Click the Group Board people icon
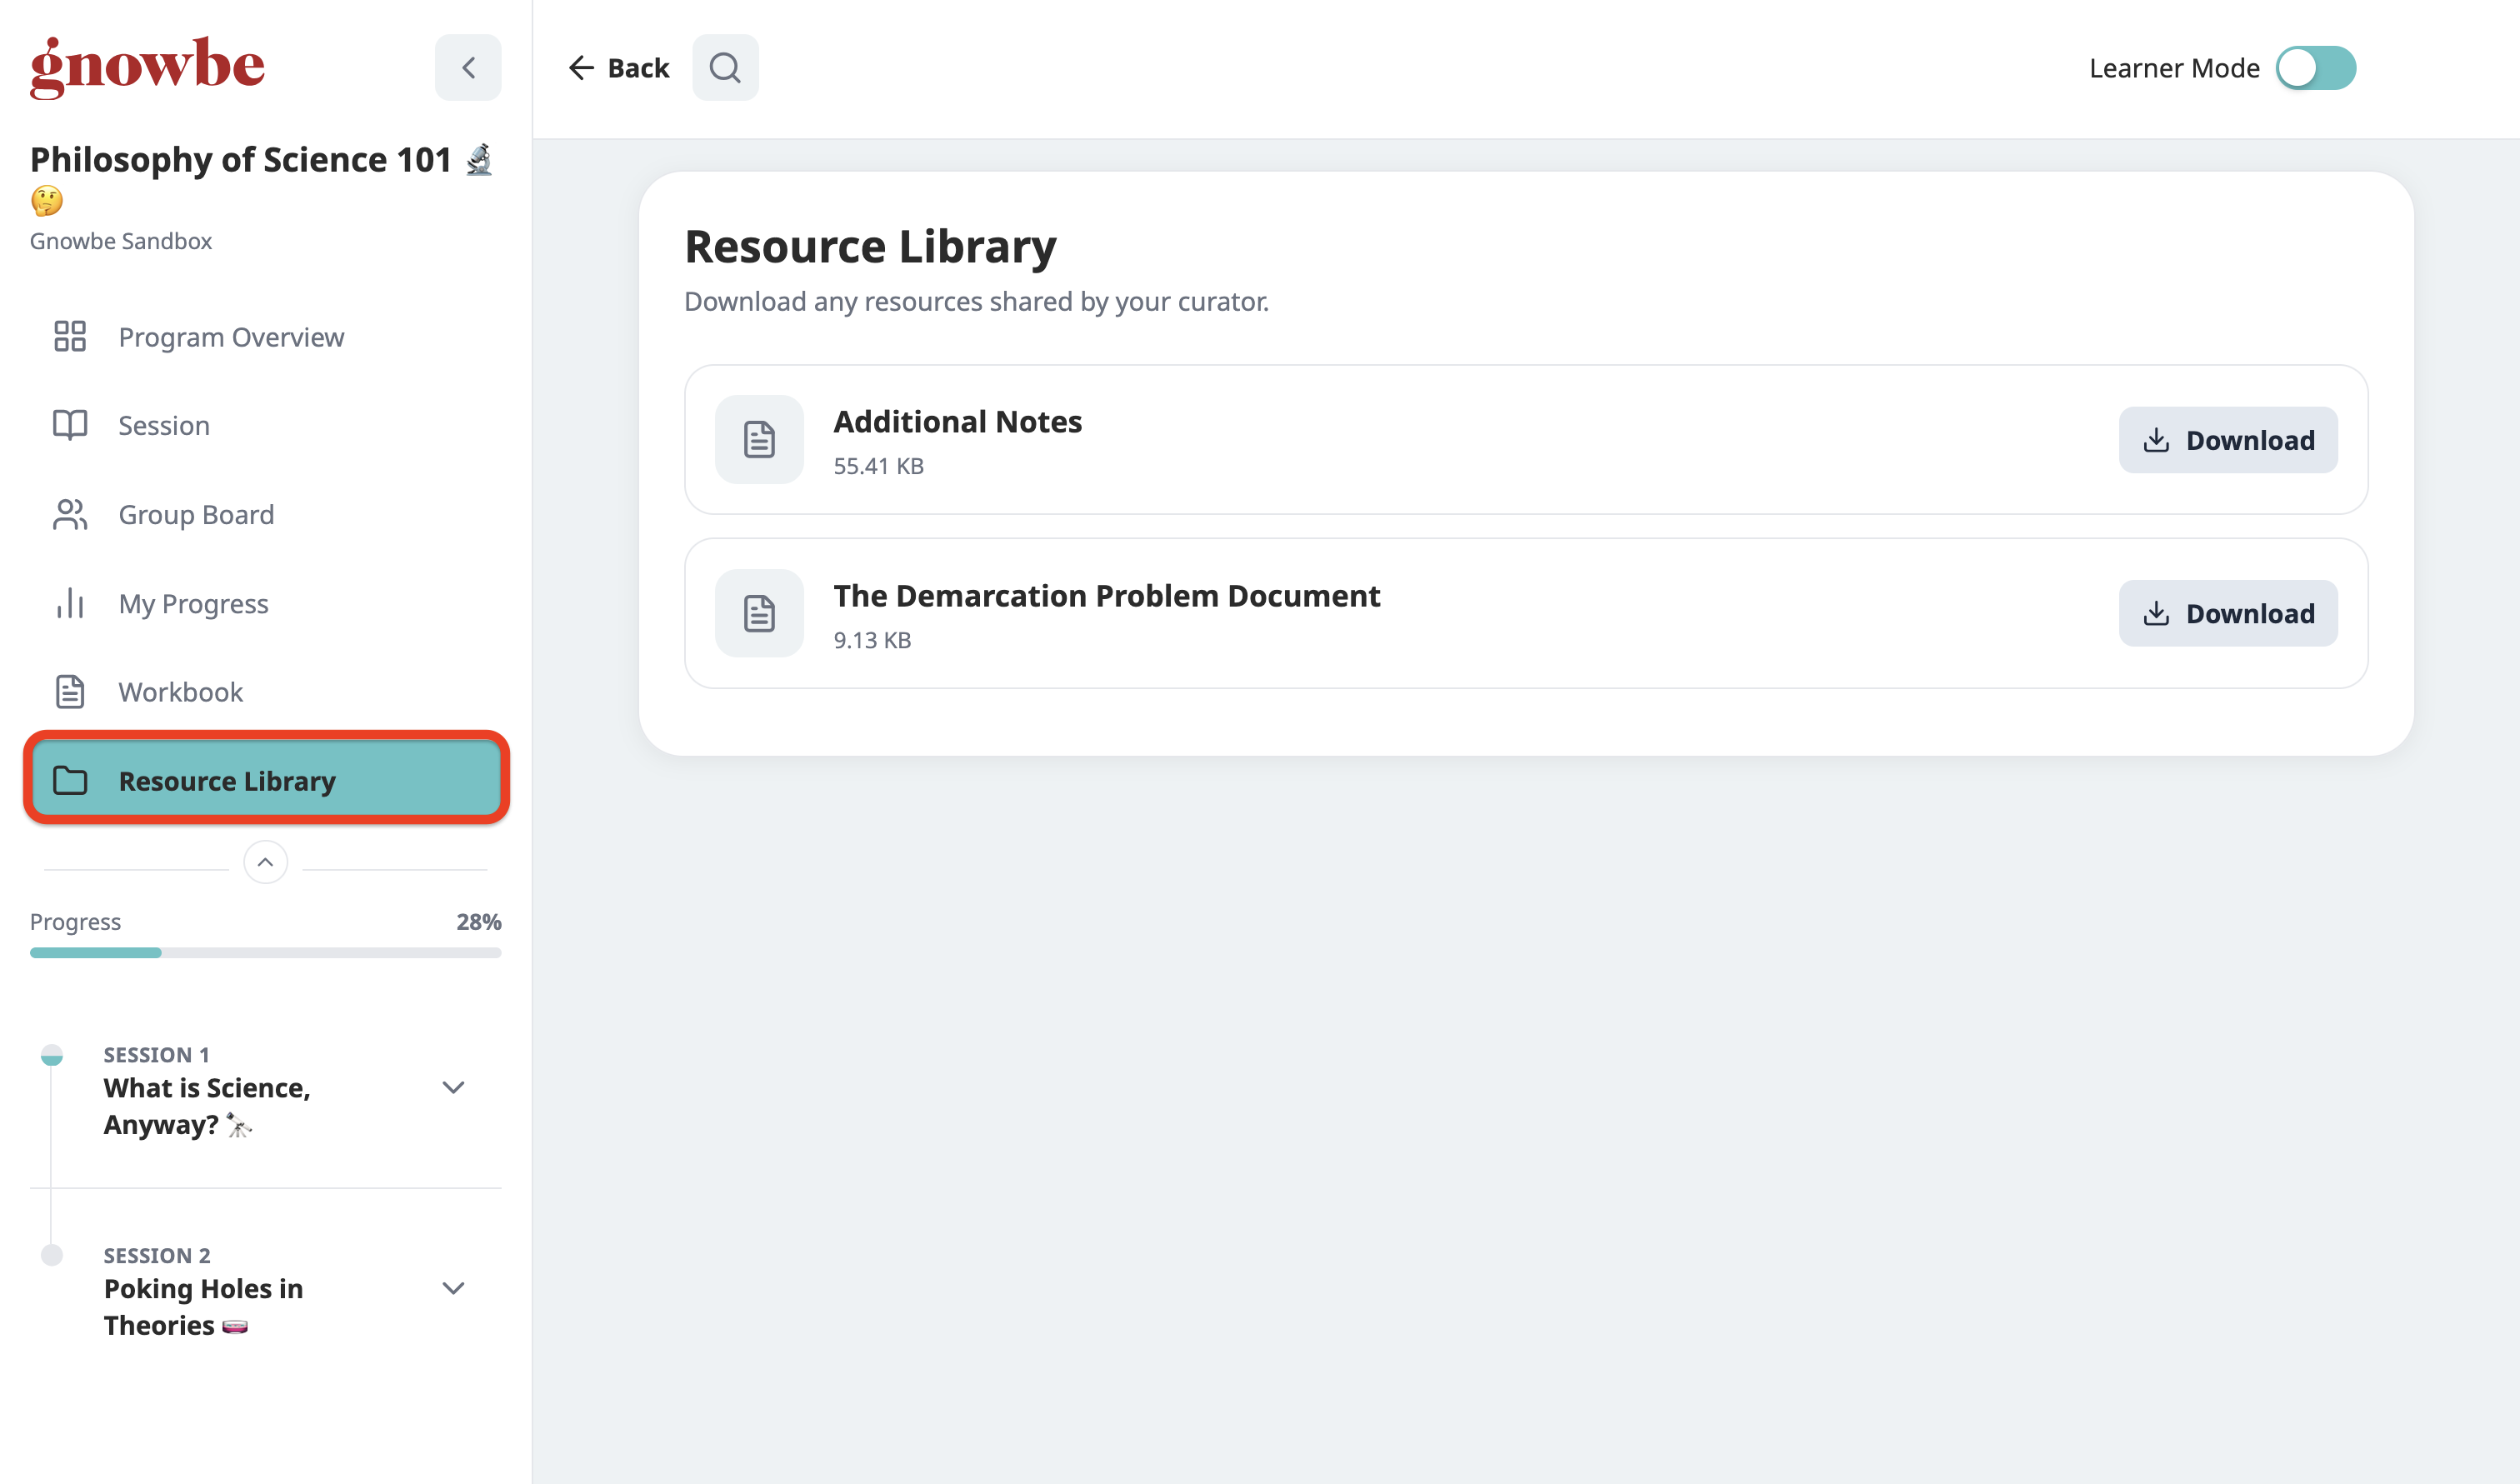Screen dimensions: 2520x1484 click(x=70, y=514)
